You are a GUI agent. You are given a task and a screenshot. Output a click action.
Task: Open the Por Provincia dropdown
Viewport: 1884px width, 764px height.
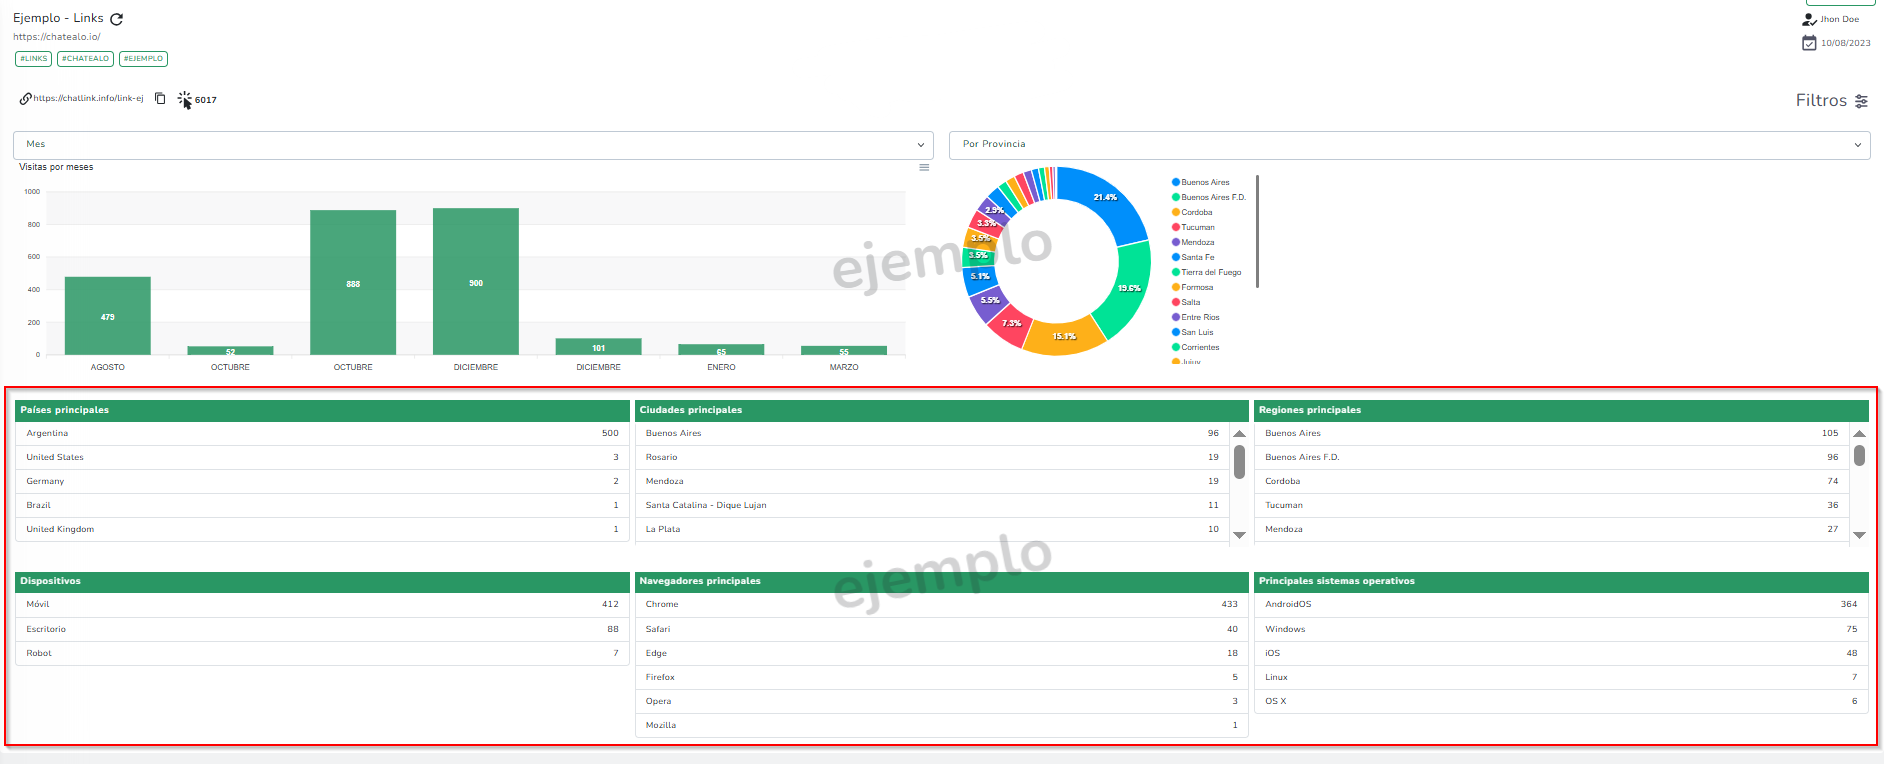[x=1409, y=145]
